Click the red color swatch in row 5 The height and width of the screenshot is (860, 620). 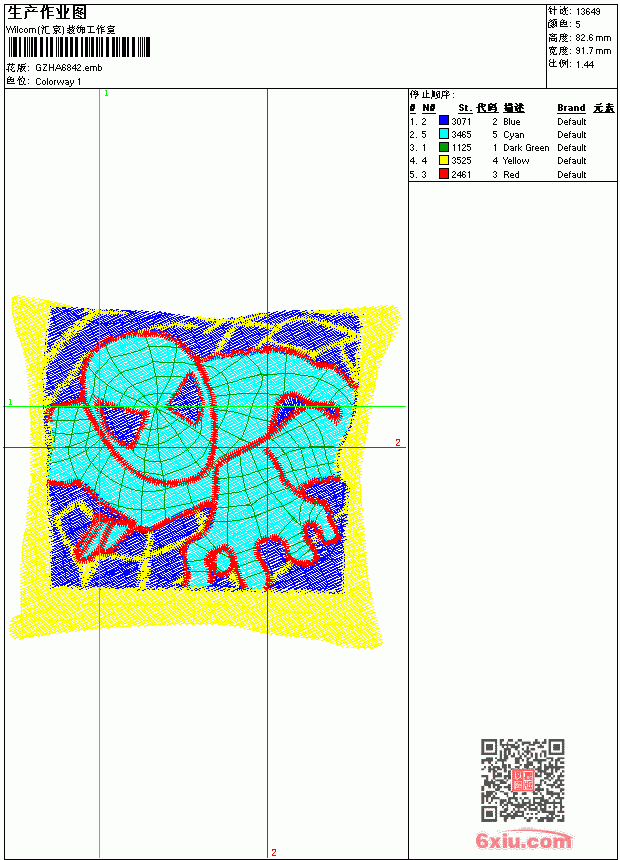coord(444,174)
